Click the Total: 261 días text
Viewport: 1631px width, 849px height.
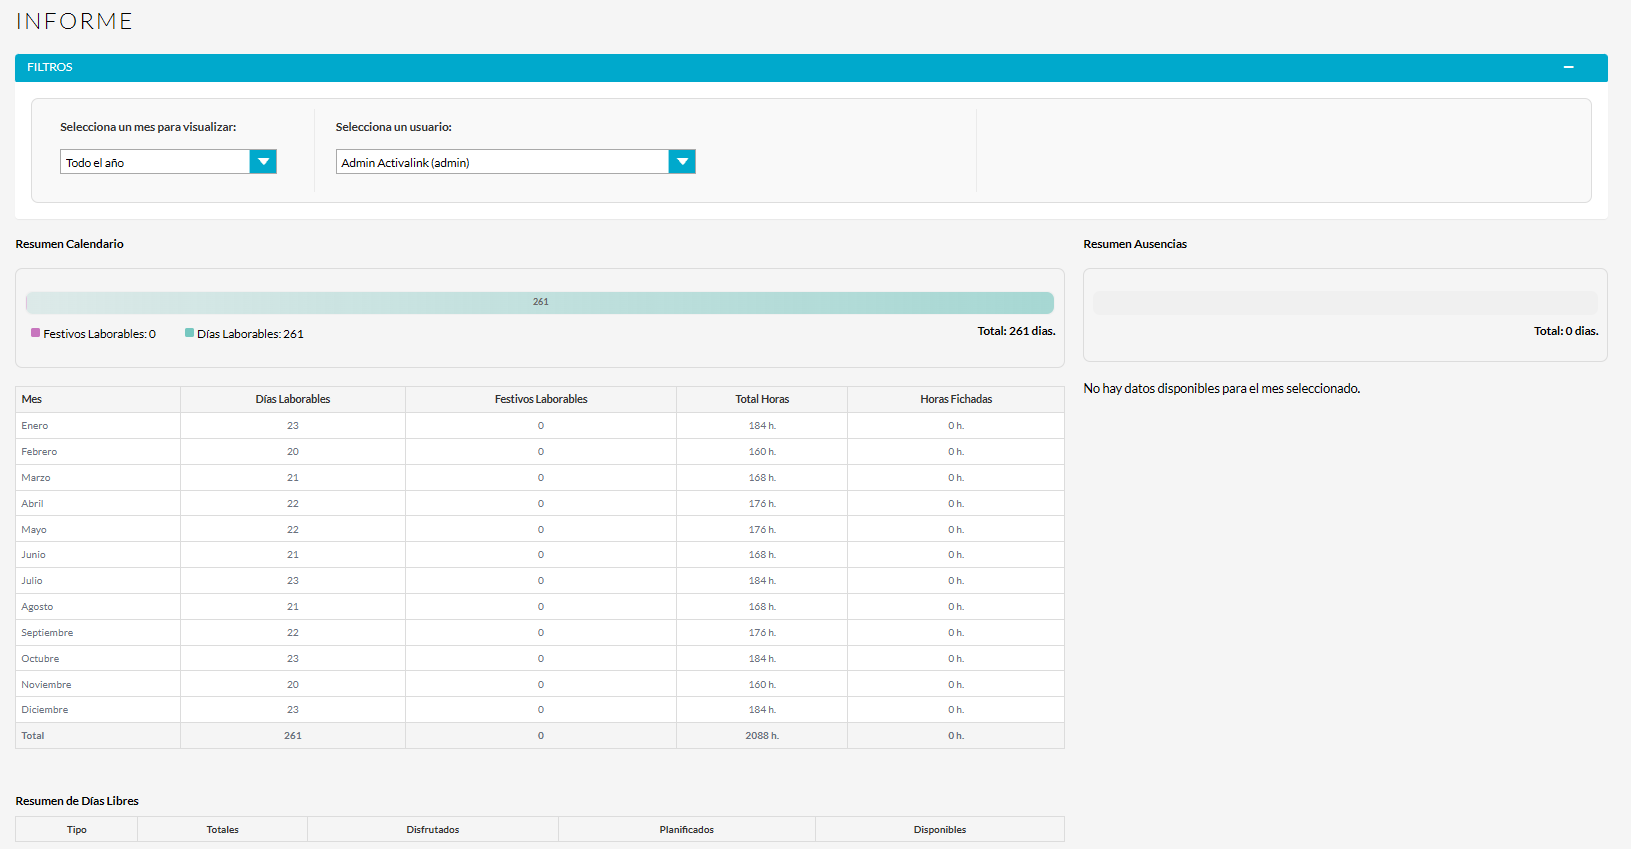(1016, 331)
